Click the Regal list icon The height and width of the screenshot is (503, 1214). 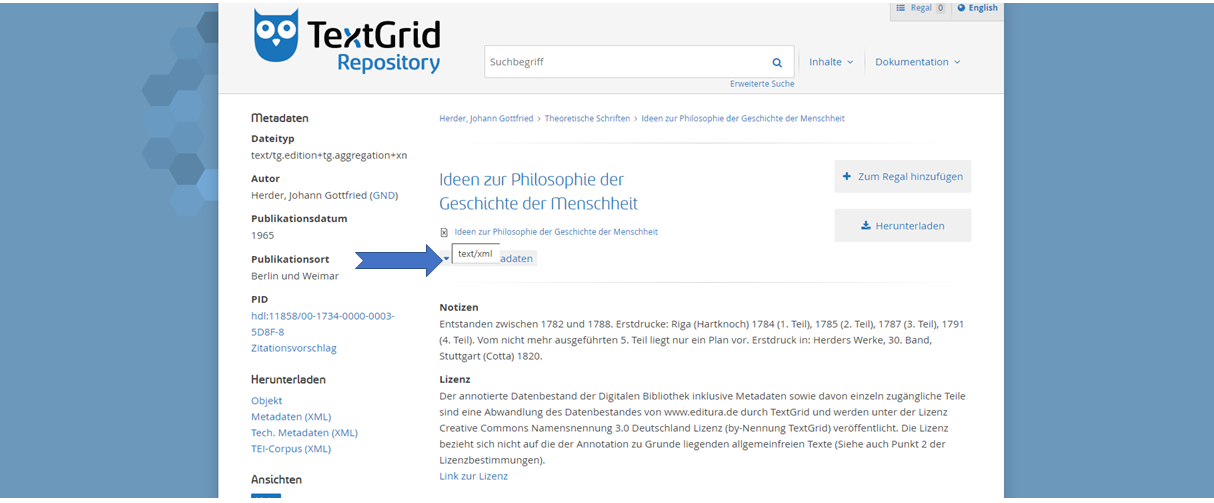click(900, 8)
